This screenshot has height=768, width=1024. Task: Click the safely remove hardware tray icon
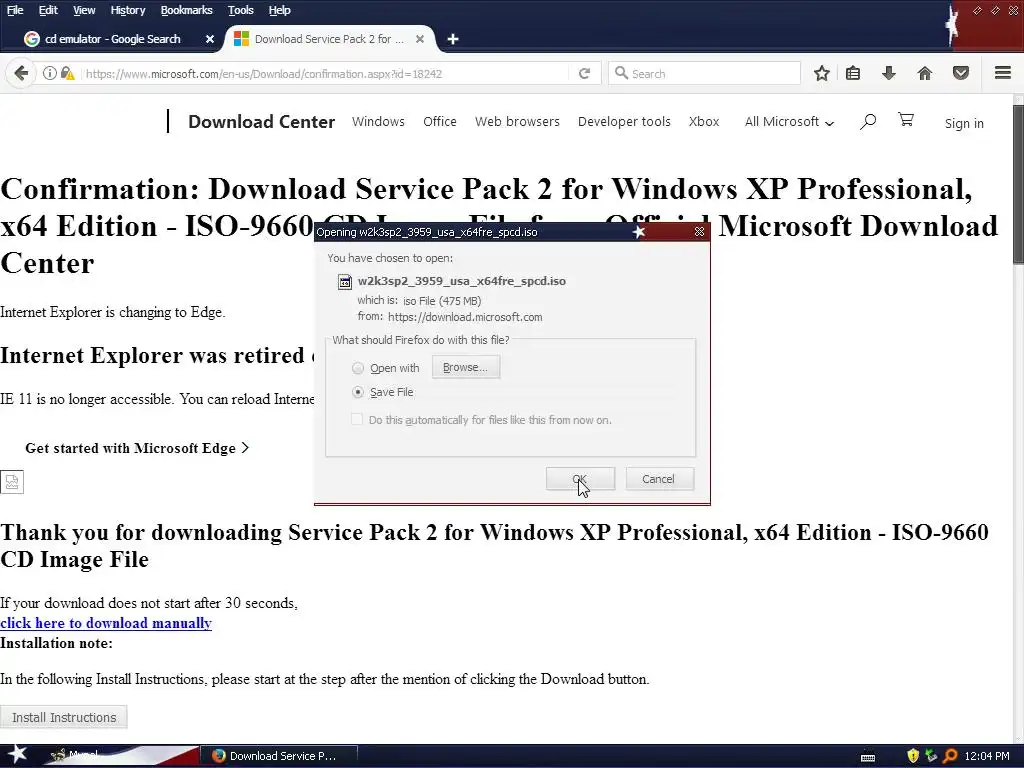(x=931, y=756)
